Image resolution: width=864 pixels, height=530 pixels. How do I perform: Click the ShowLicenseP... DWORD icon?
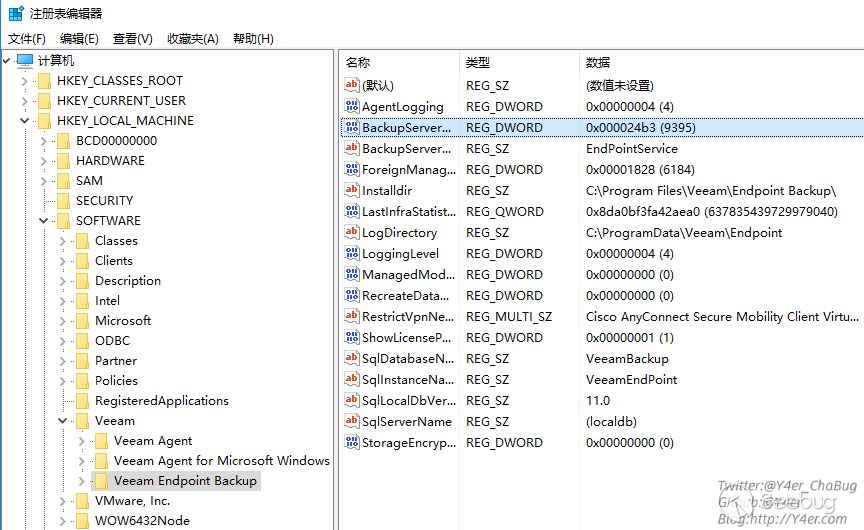click(352, 337)
